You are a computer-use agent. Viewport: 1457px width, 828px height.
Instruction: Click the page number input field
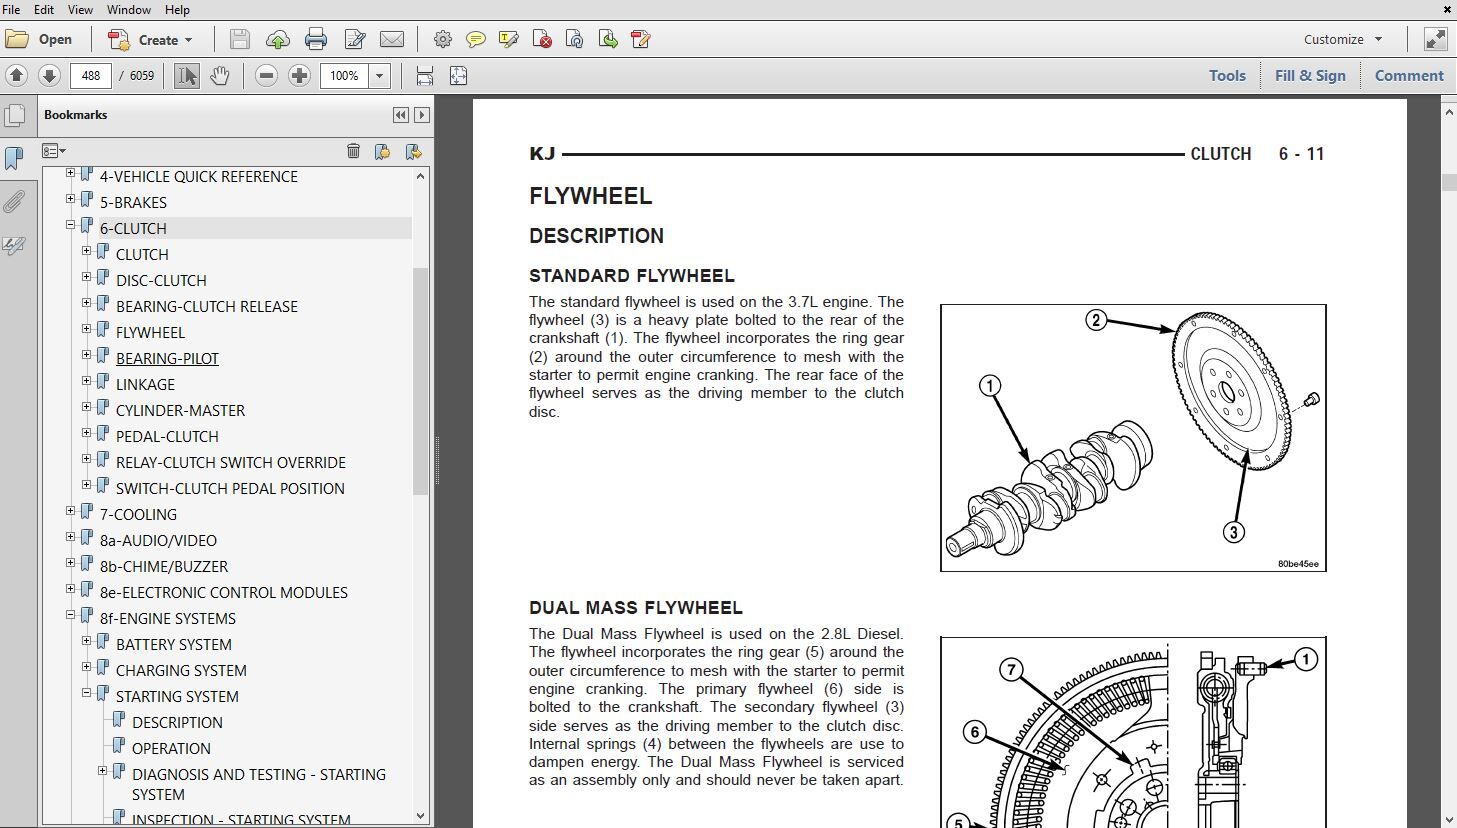coord(91,76)
